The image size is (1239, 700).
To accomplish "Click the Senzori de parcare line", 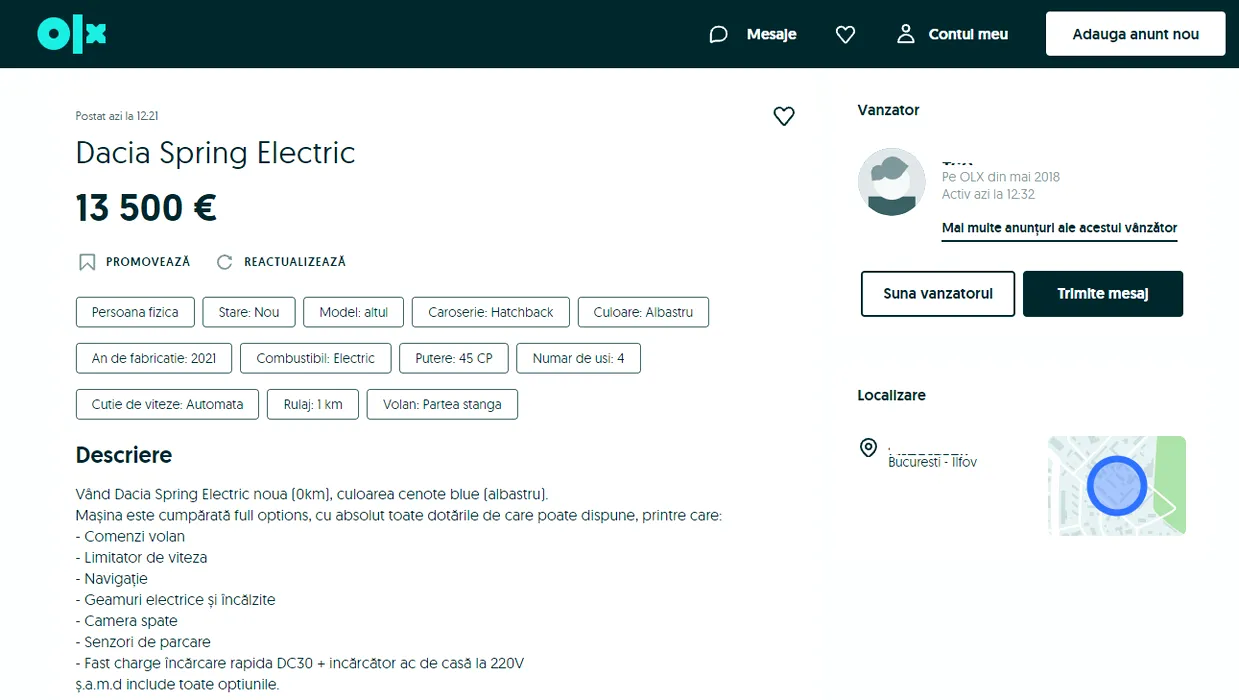I will (x=143, y=642).
